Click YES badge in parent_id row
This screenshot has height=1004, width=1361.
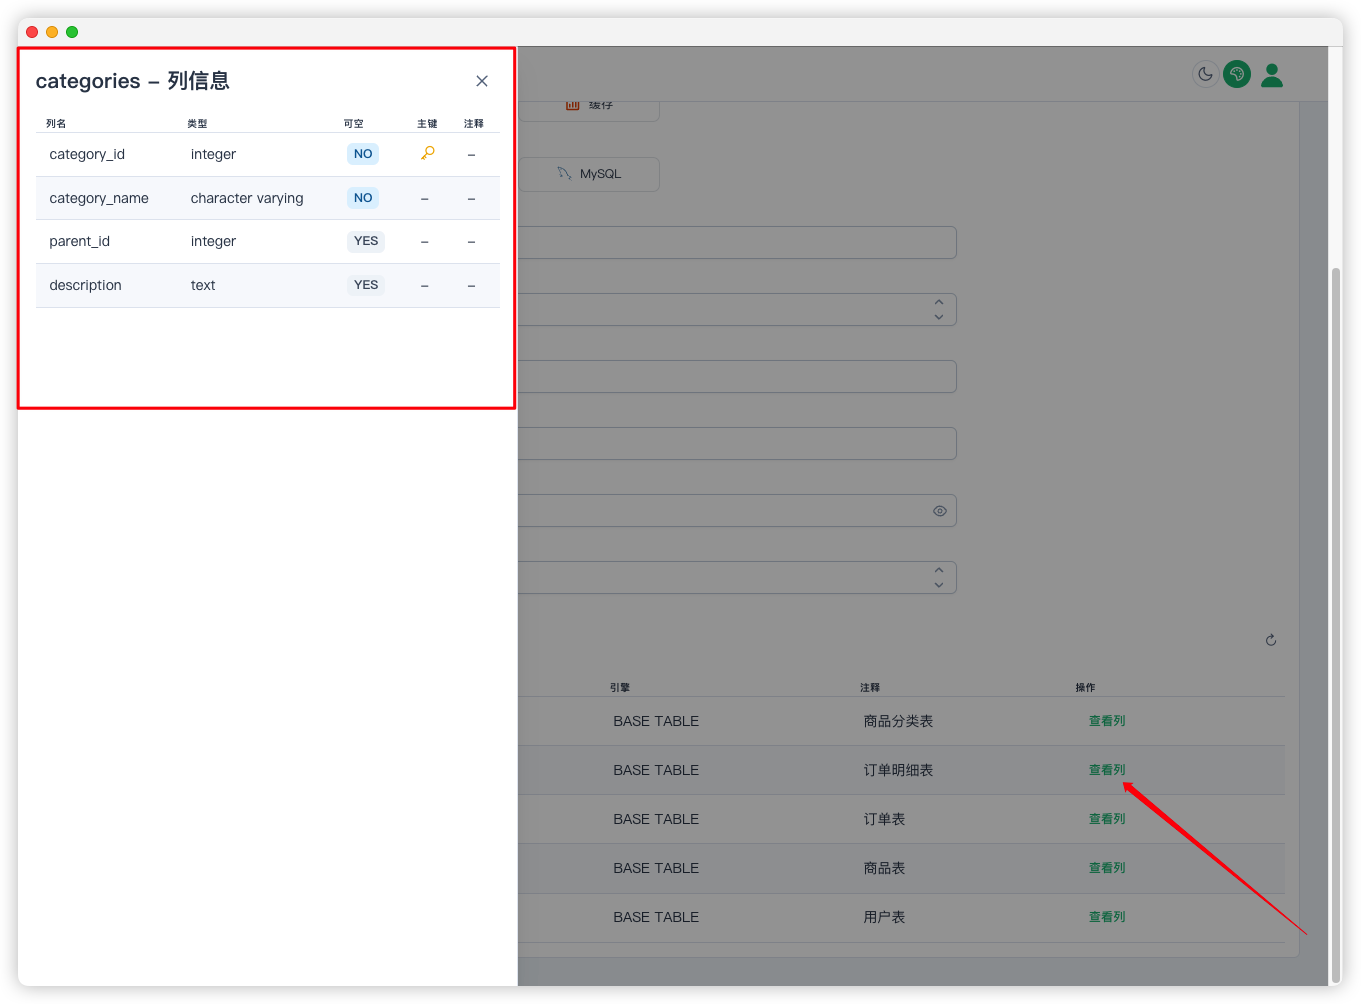pyautogui.click(x=366, y=241)
